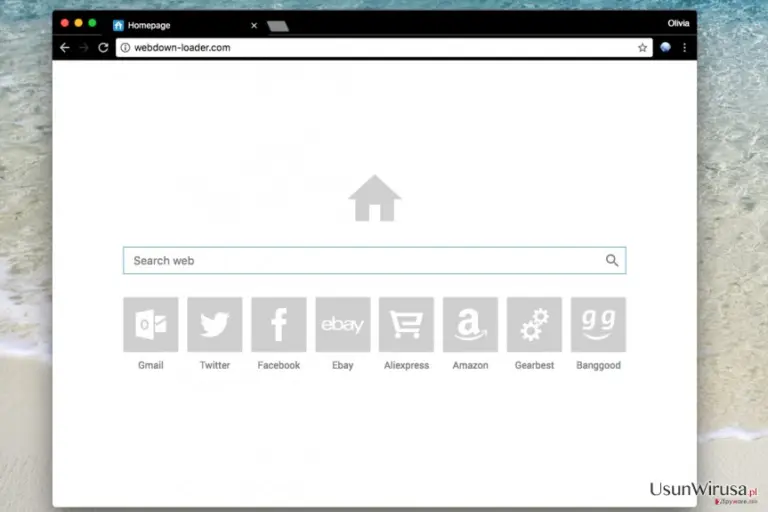The width and height of the screenshot is (768, 512).
Task: Close the Homepage tab
Action: 254,25
